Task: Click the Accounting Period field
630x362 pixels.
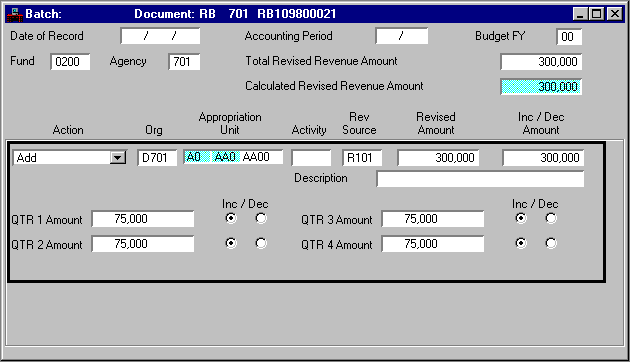Action: tap(401, 36)
